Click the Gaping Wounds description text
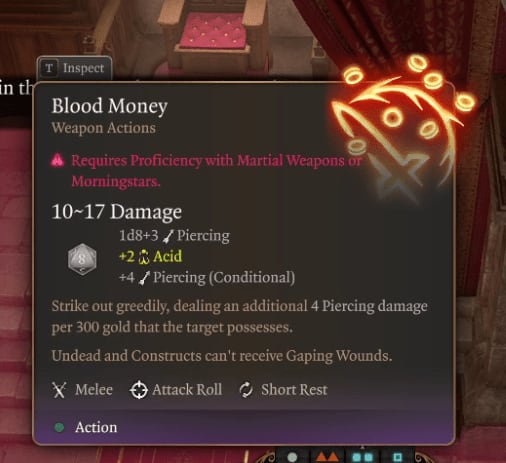 coord(222,356)
